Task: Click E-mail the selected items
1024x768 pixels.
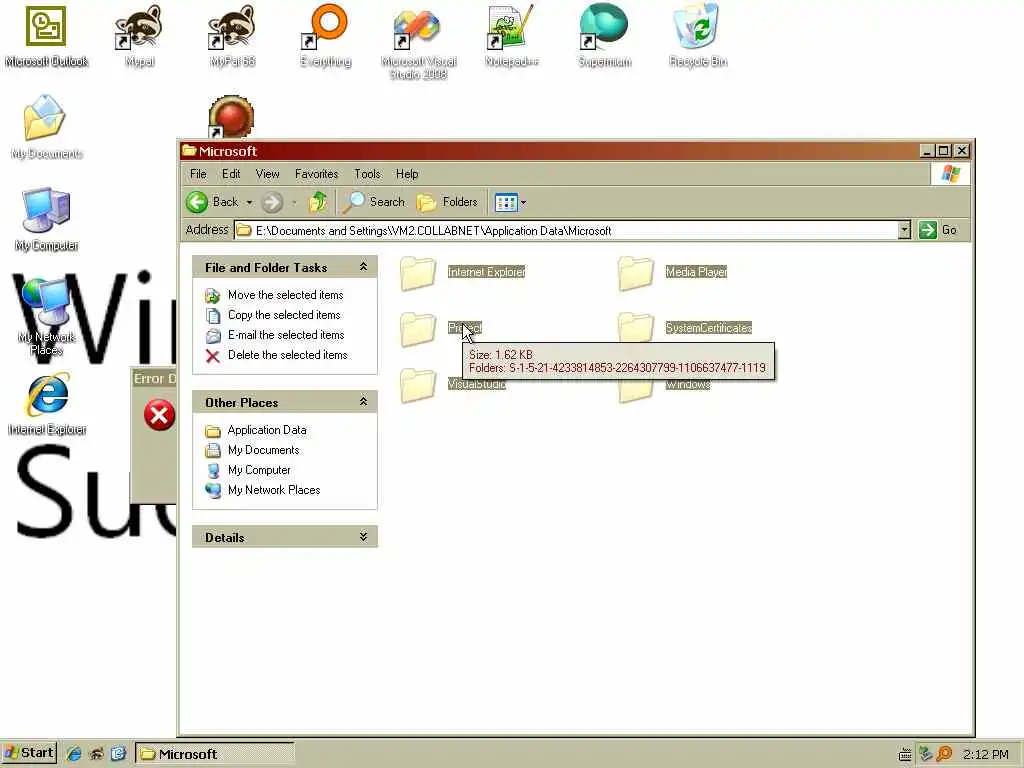Action: click(x=286, y=335)
